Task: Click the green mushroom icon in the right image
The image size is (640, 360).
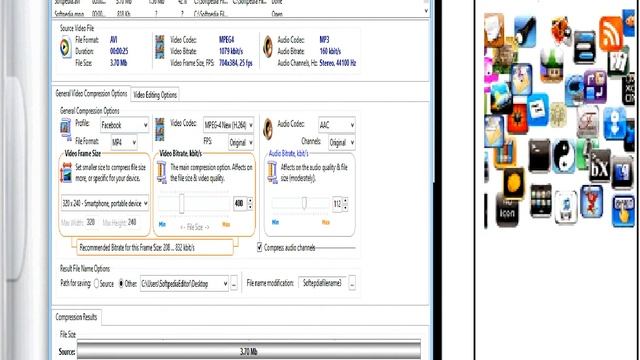Action: pyautogui.click(x=552, y=66)
